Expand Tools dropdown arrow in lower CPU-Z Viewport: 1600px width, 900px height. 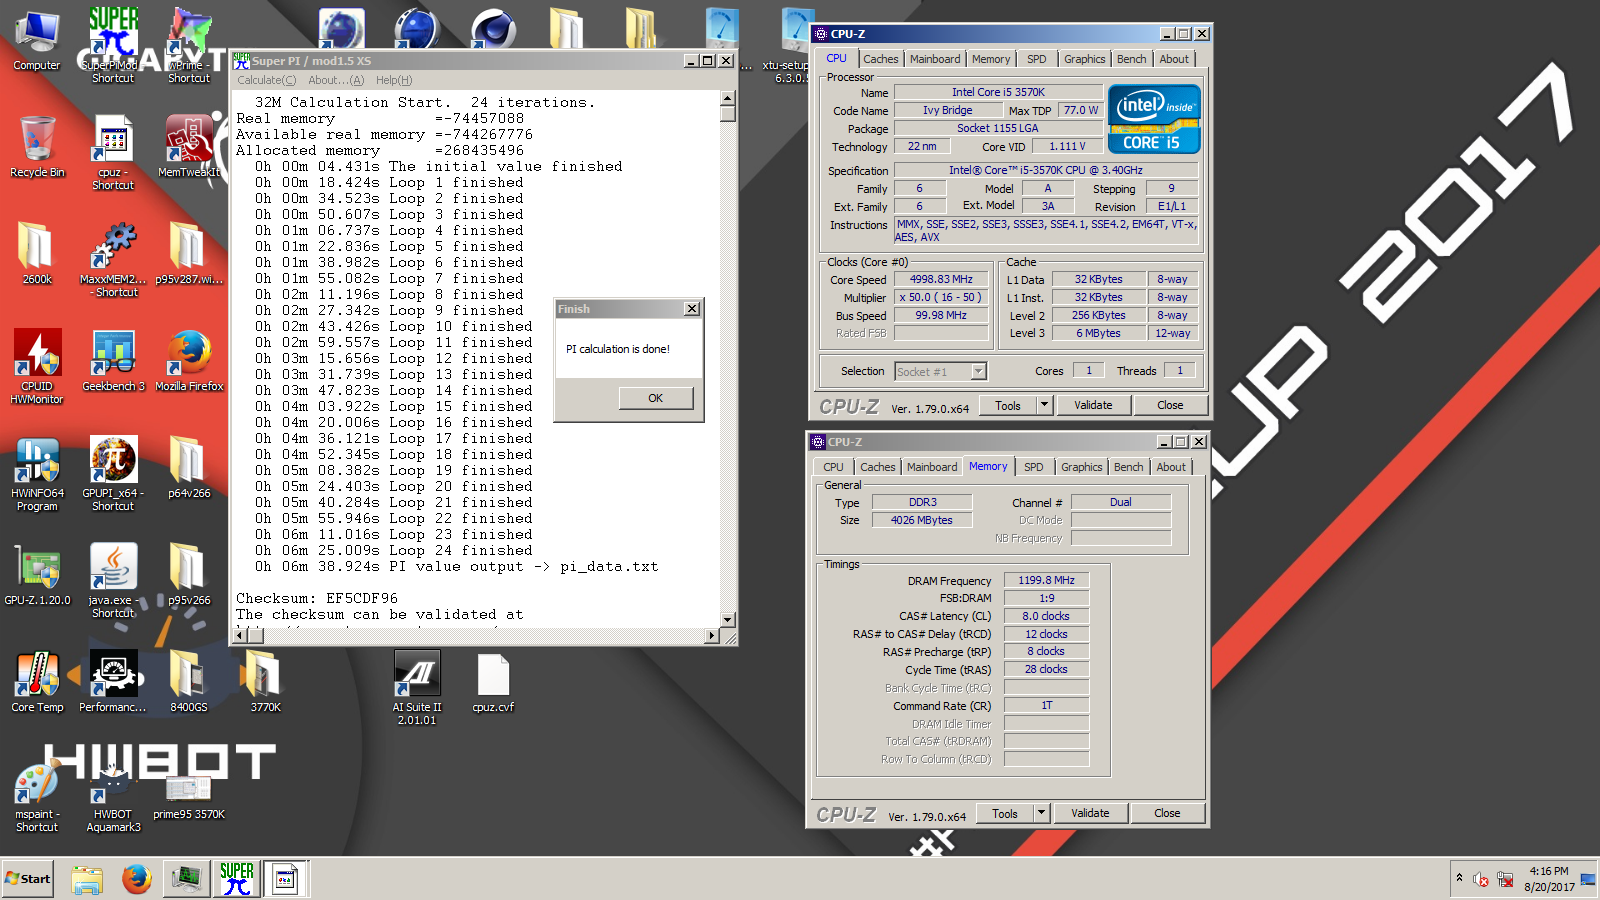[1041, 813]
